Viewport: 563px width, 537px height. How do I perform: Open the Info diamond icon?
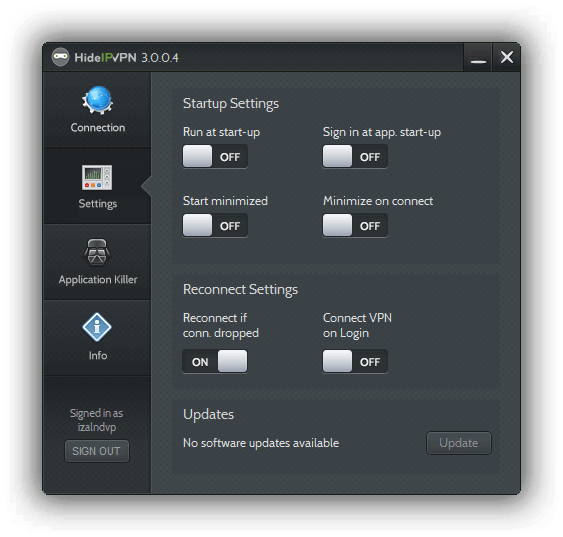(97, 327)
